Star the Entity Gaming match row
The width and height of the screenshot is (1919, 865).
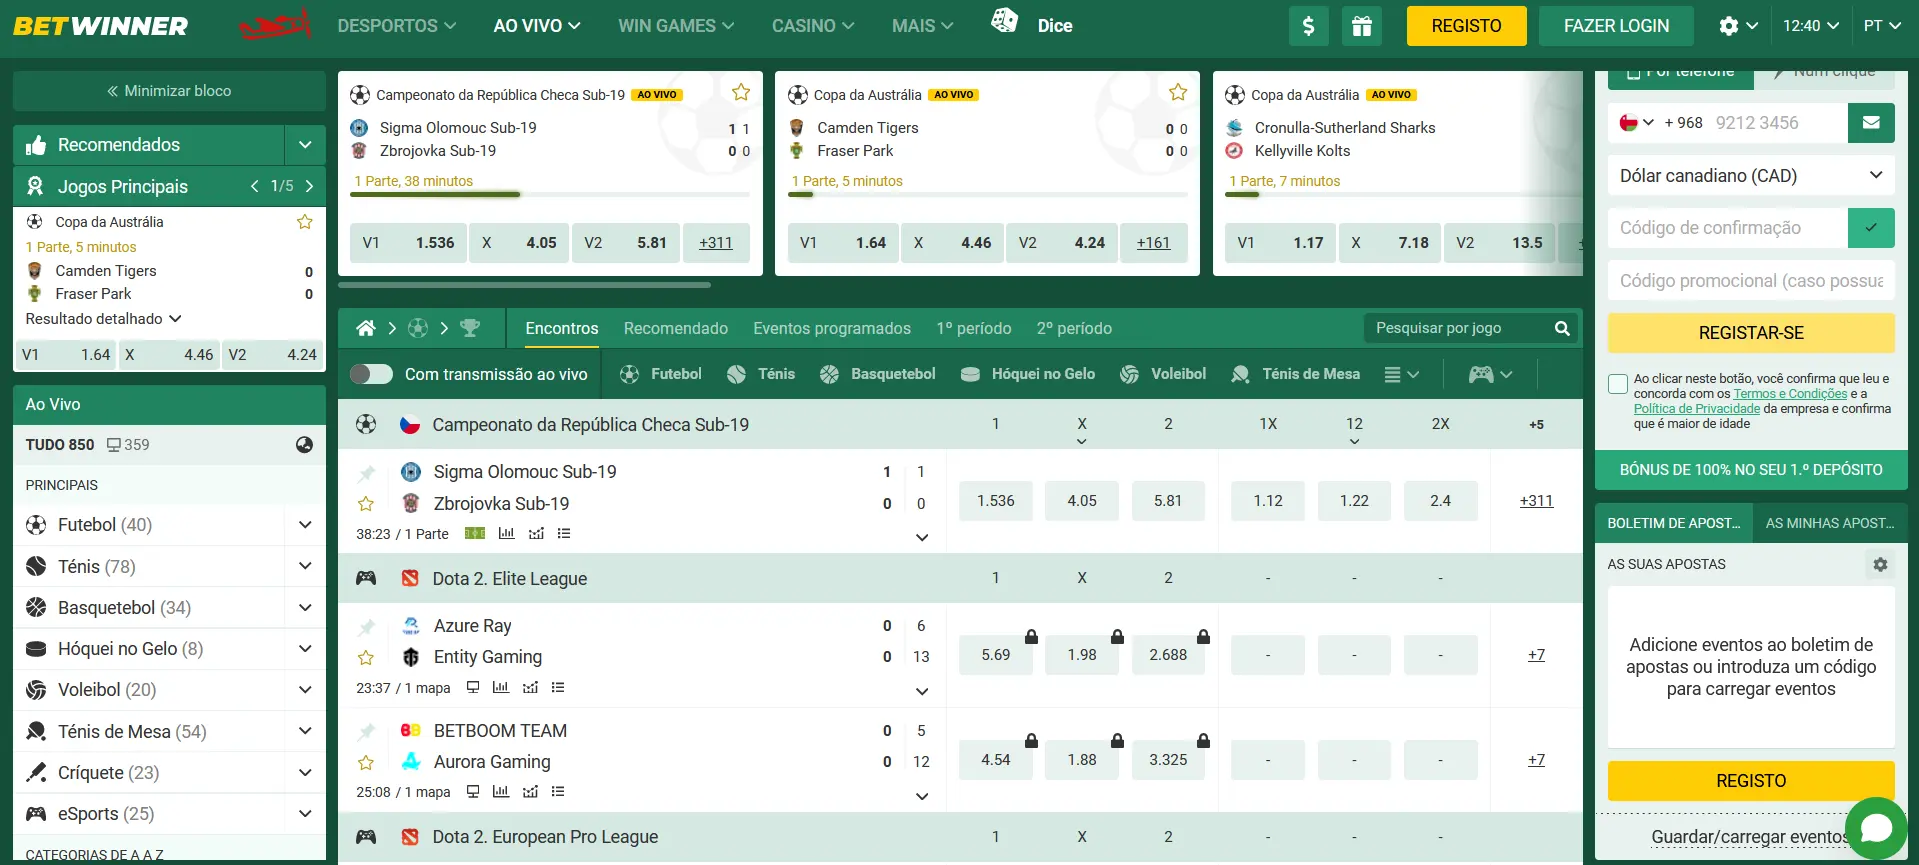(x=366, y=658)
